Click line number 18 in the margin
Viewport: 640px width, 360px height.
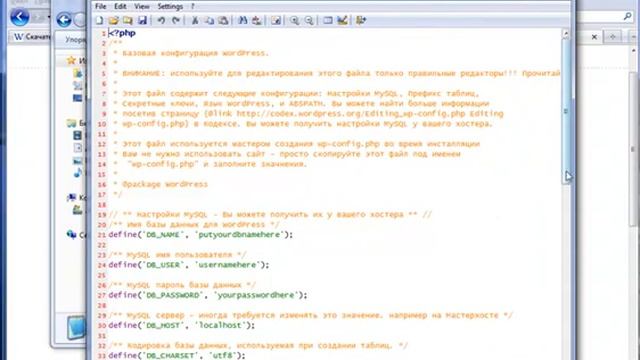[102, 205]
